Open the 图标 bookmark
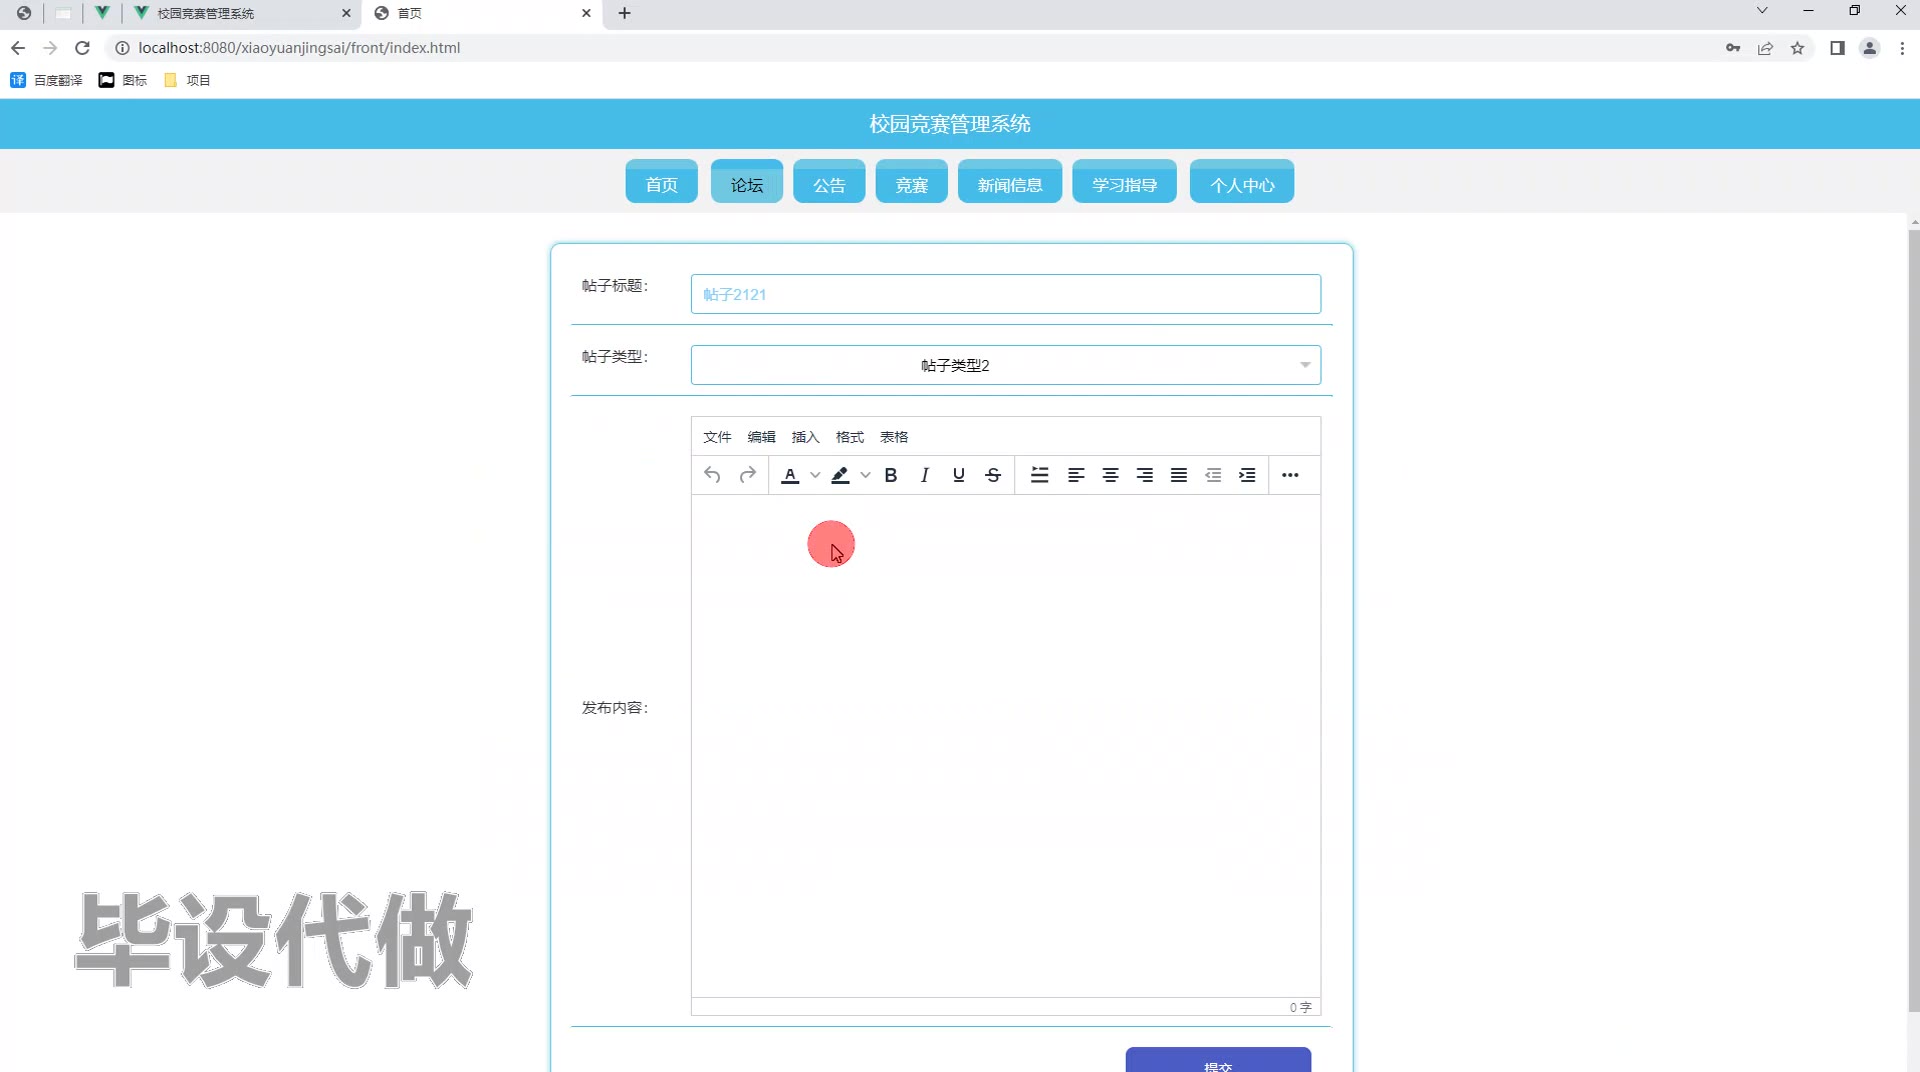Screen dimensions: 1920x1072 coord(123,80)
